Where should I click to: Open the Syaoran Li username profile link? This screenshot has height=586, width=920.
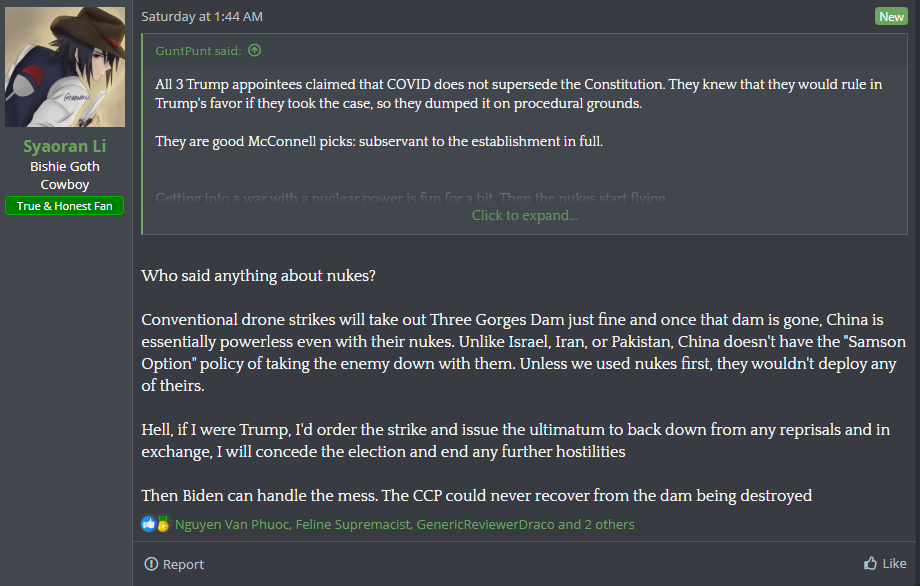pyautogui.click(x=65, y=146)
